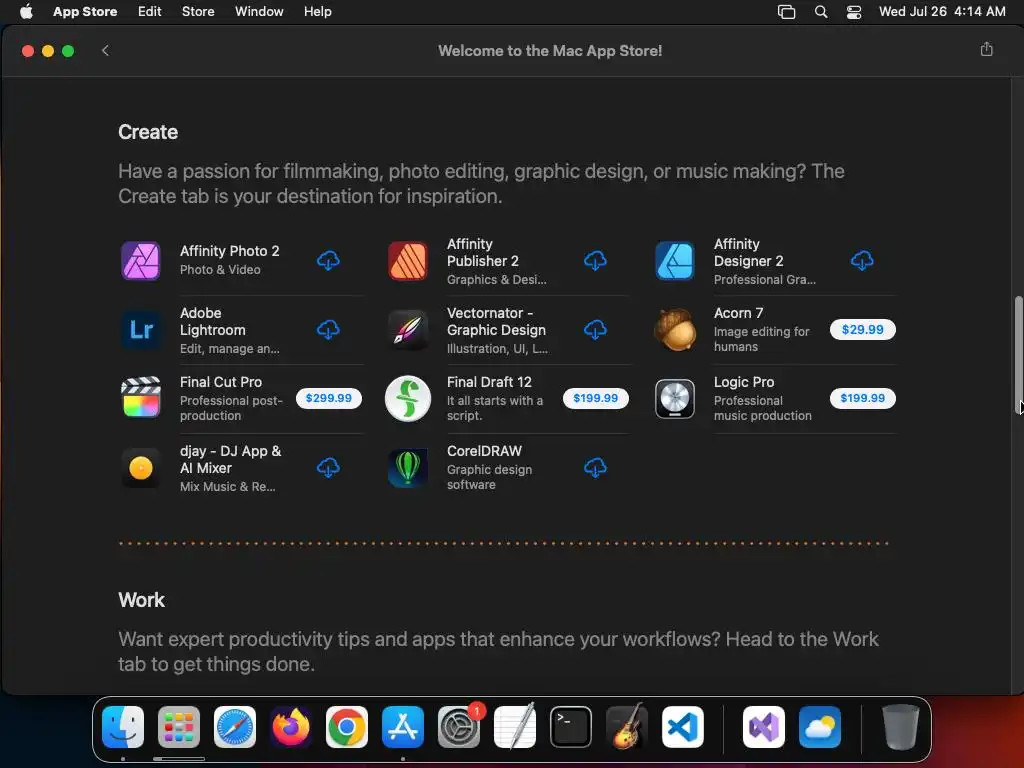Download Vectornator via cloud icon
The image size is (1024, 768).
point(595,330)
